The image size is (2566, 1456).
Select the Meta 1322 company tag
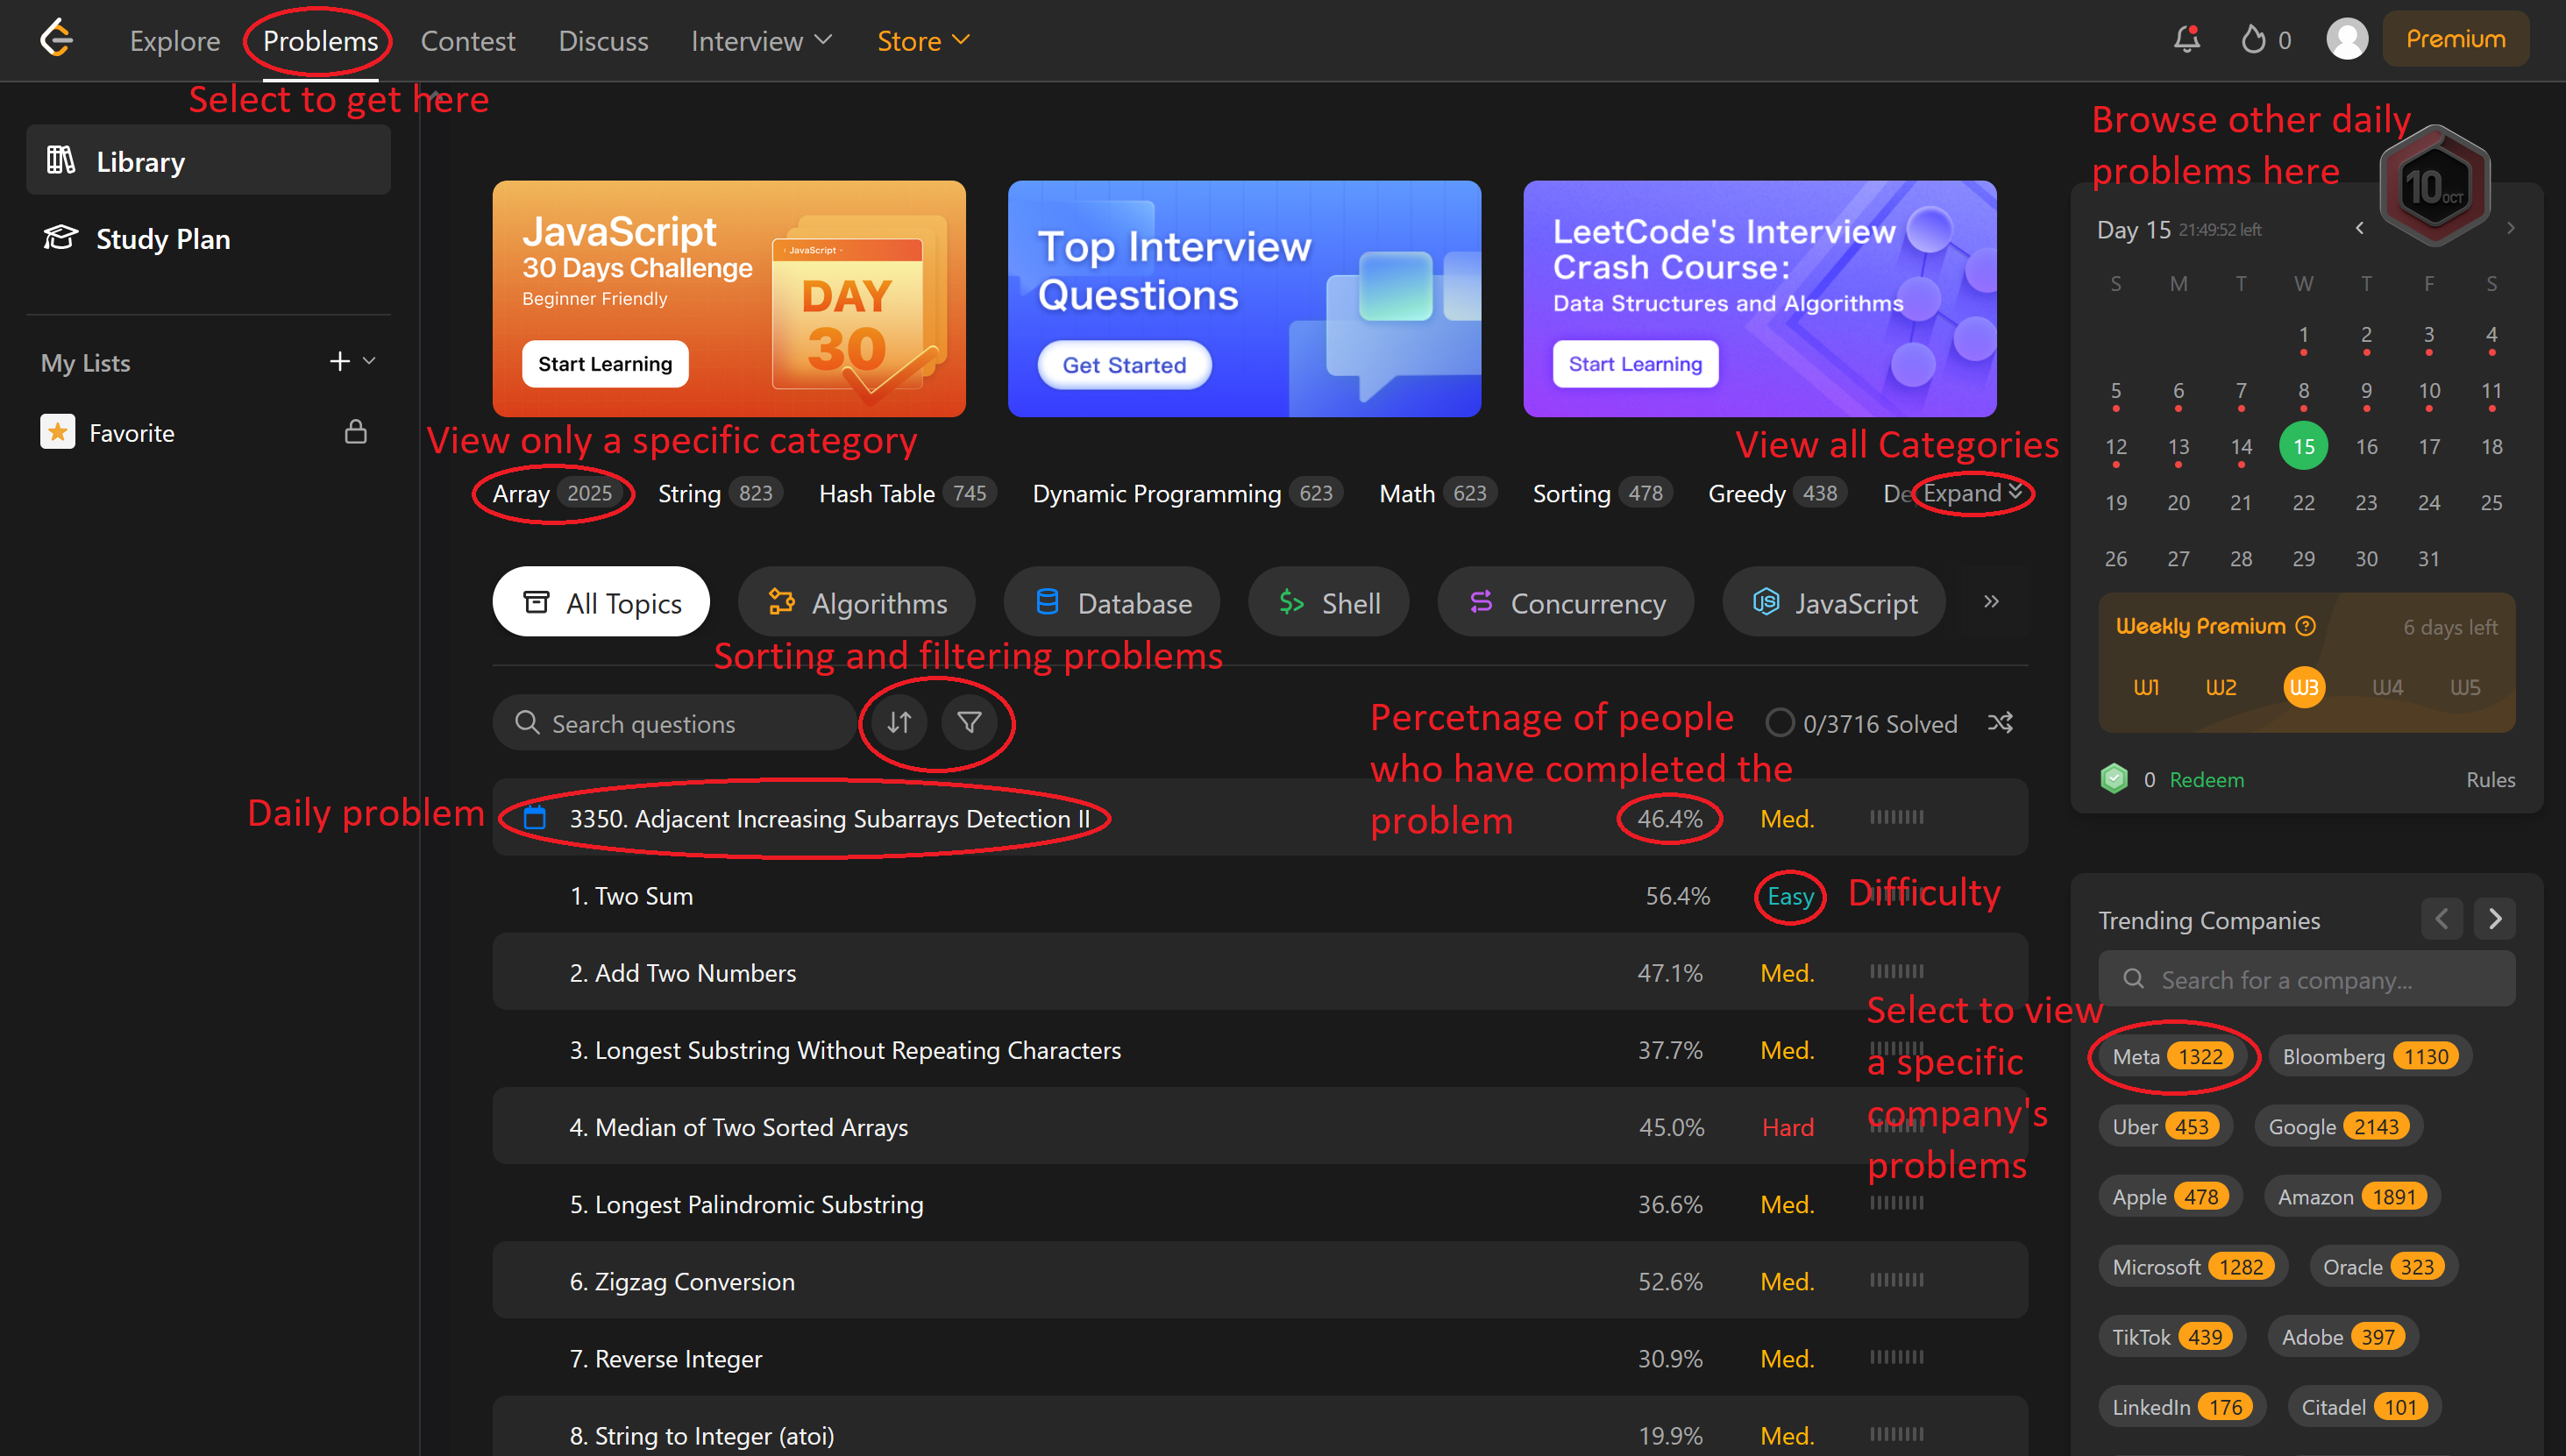pyautogui.click(x=2172, y=1056)
